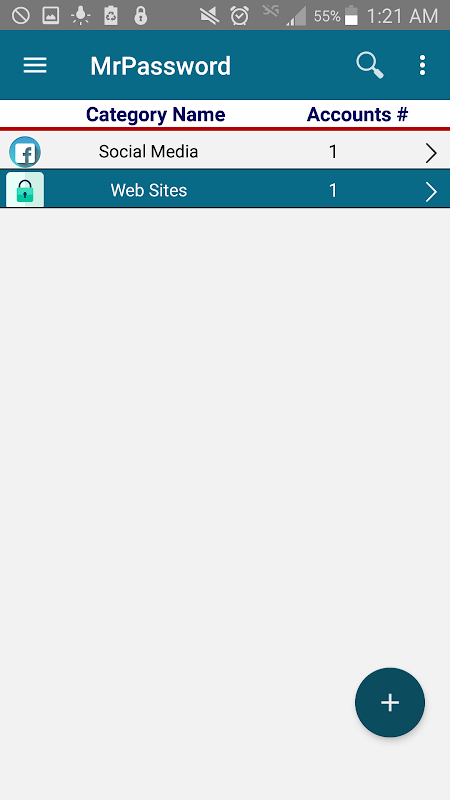Screen dimensions: 450x800
Task: Tap the alarm clock status icon
Action: point(239,16)
